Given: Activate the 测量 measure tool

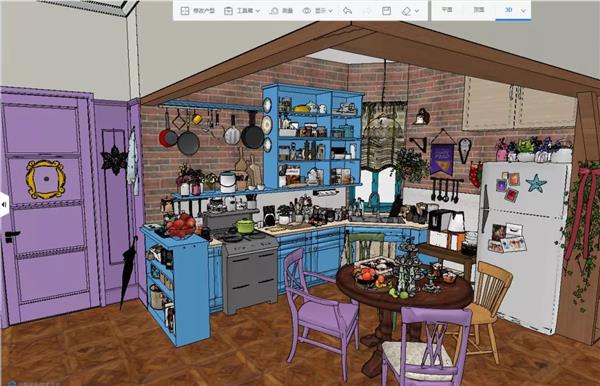Looking at the screenshot, I should click(281, 11).
